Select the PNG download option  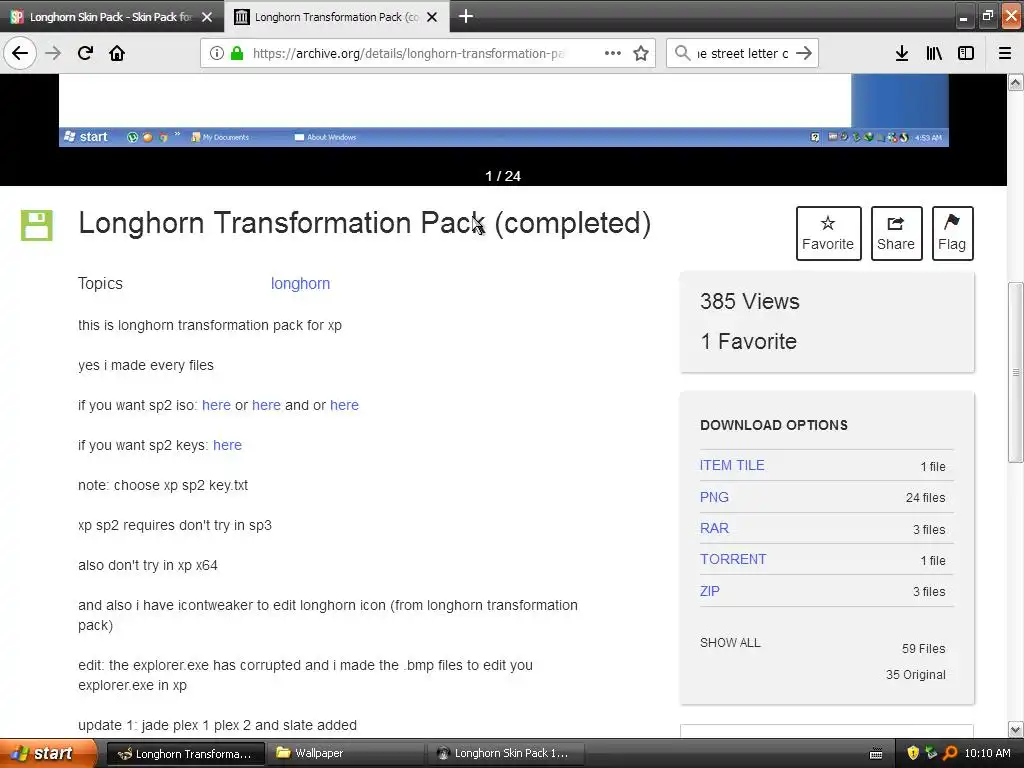pos(714,497)
